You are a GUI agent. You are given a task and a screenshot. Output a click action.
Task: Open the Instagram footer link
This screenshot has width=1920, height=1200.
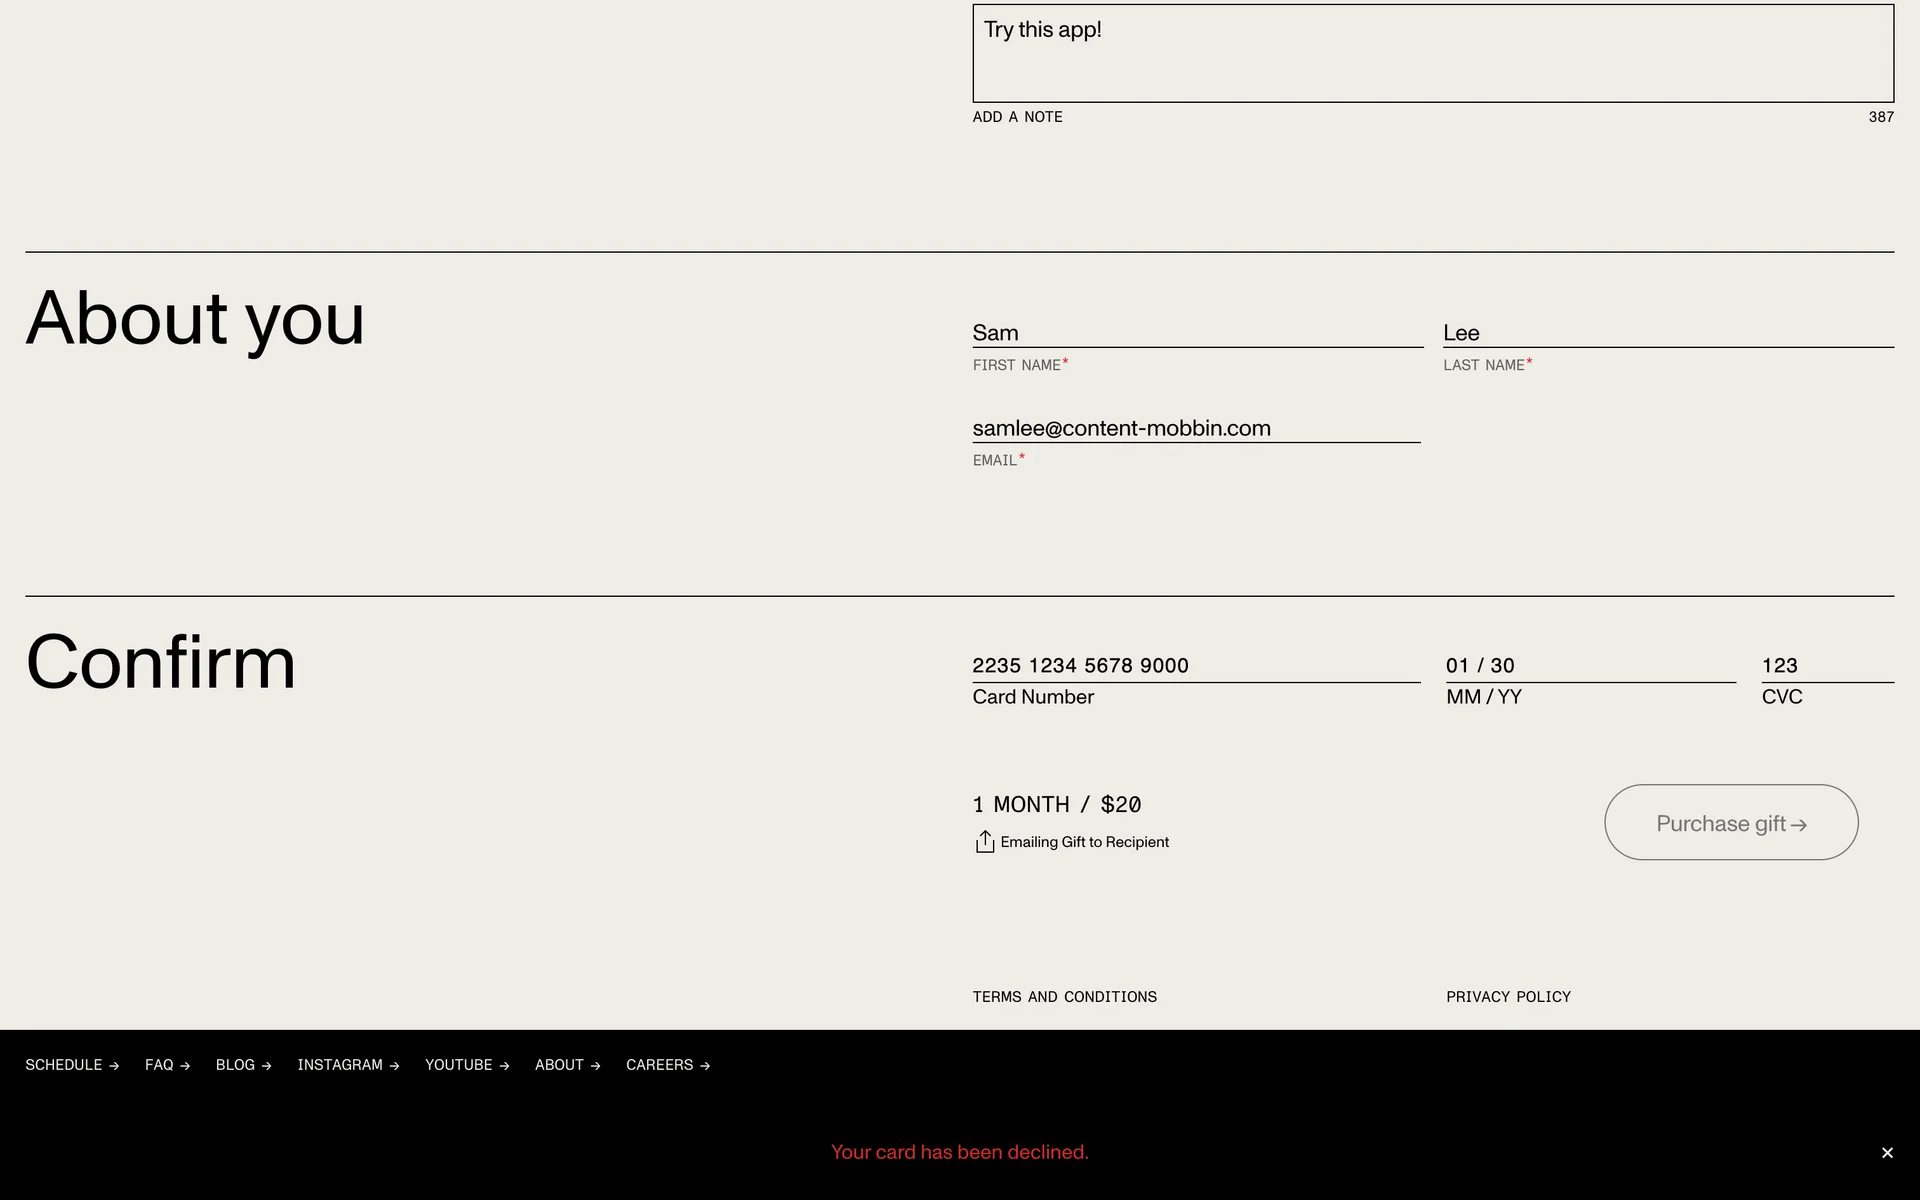coord(348,1065)
